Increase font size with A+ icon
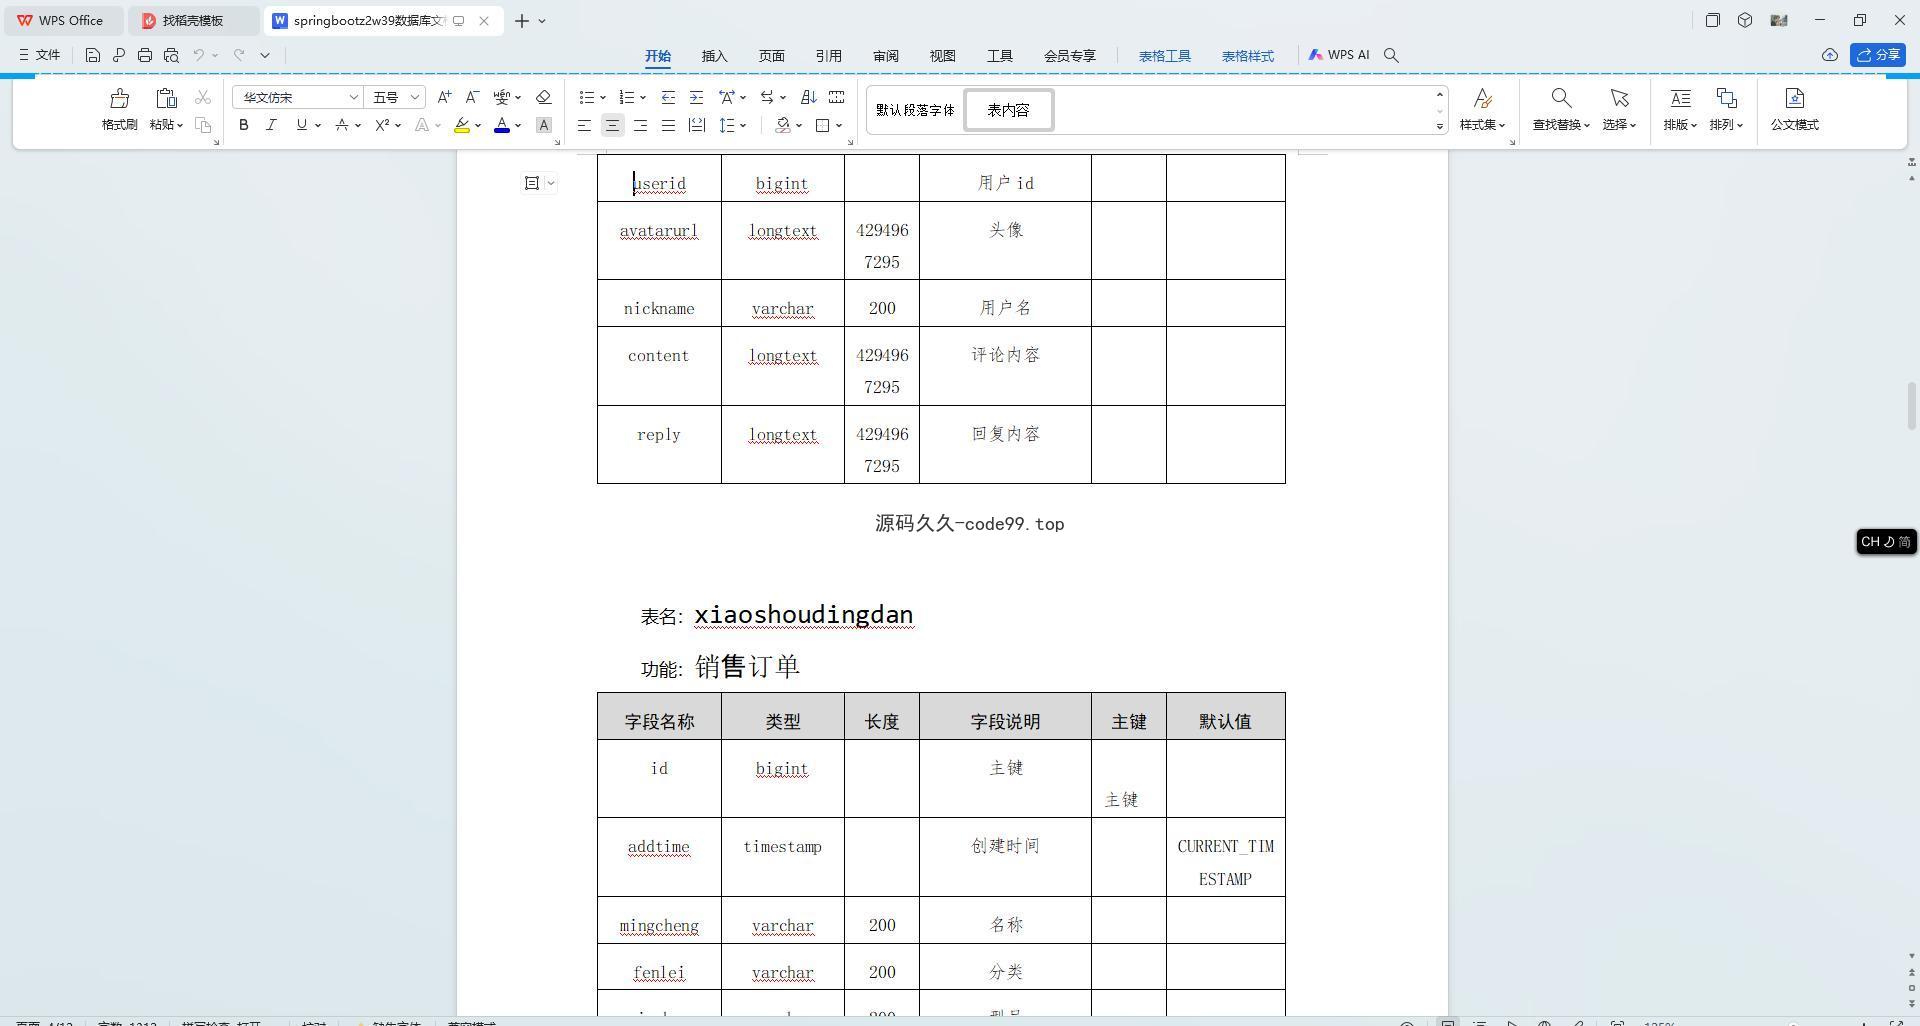Viewport: 1920px width, 1026px height. 444,97
